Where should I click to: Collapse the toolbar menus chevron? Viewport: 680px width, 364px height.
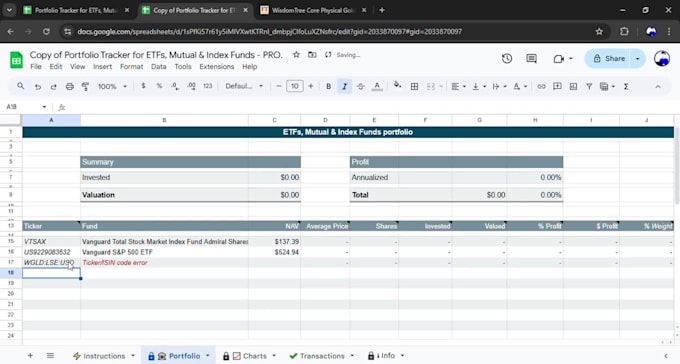[x=658, y=86]
